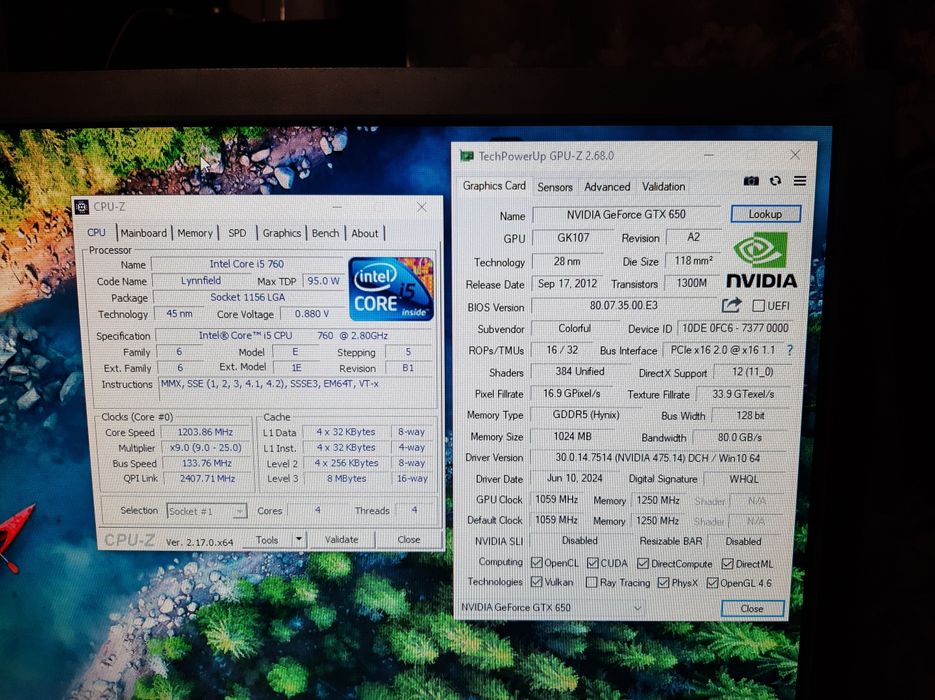Image resolution: width=935 pixels, height=700 pixels.
Task: Click the Memory Size value 1024 MB
Action: coord(572,436)
